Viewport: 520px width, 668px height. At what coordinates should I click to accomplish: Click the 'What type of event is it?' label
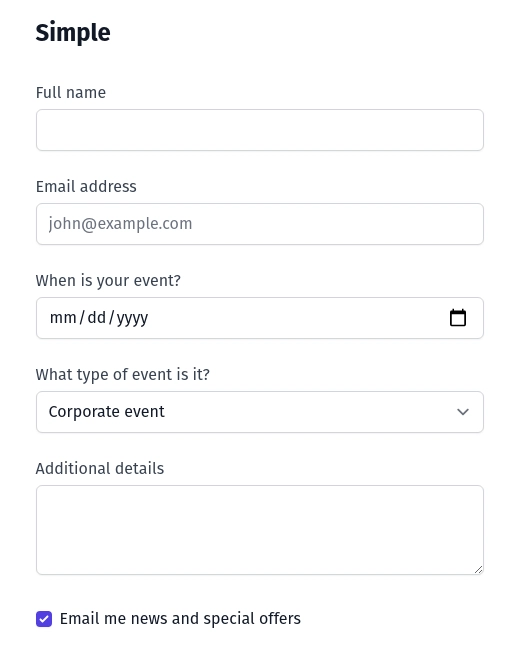[123, 375]
